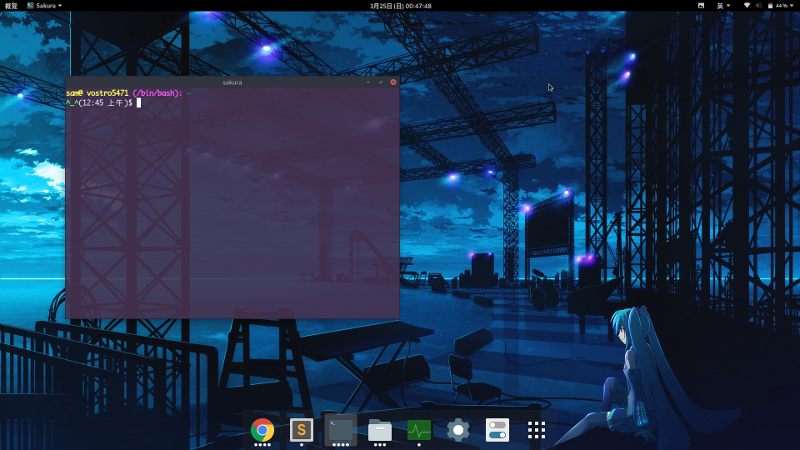Maximize the sakura terminal window

(381, 82)
